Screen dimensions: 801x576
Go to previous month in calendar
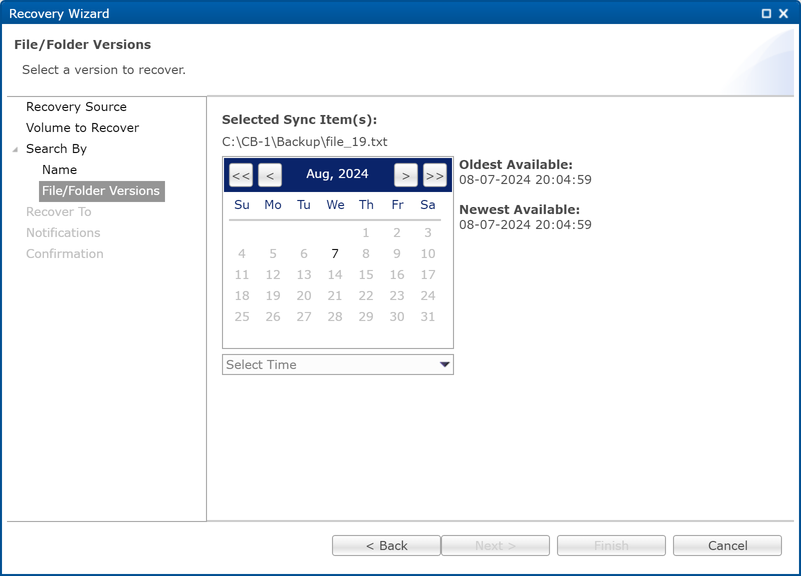pyautogui.click(x=270, y=175)
